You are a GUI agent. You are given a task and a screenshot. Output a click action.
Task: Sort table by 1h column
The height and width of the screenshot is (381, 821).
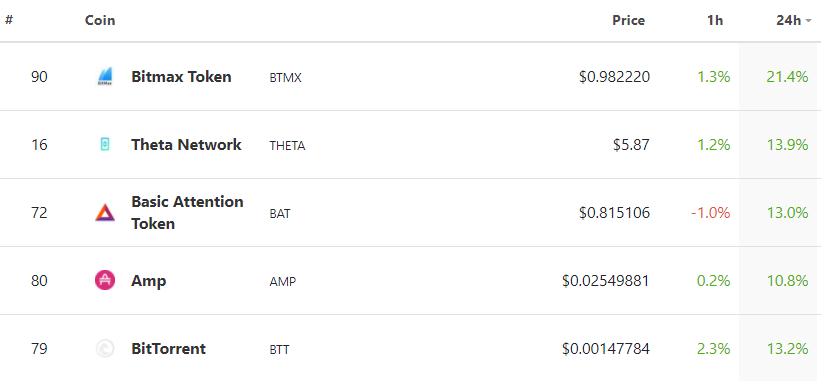coord(715,20)
